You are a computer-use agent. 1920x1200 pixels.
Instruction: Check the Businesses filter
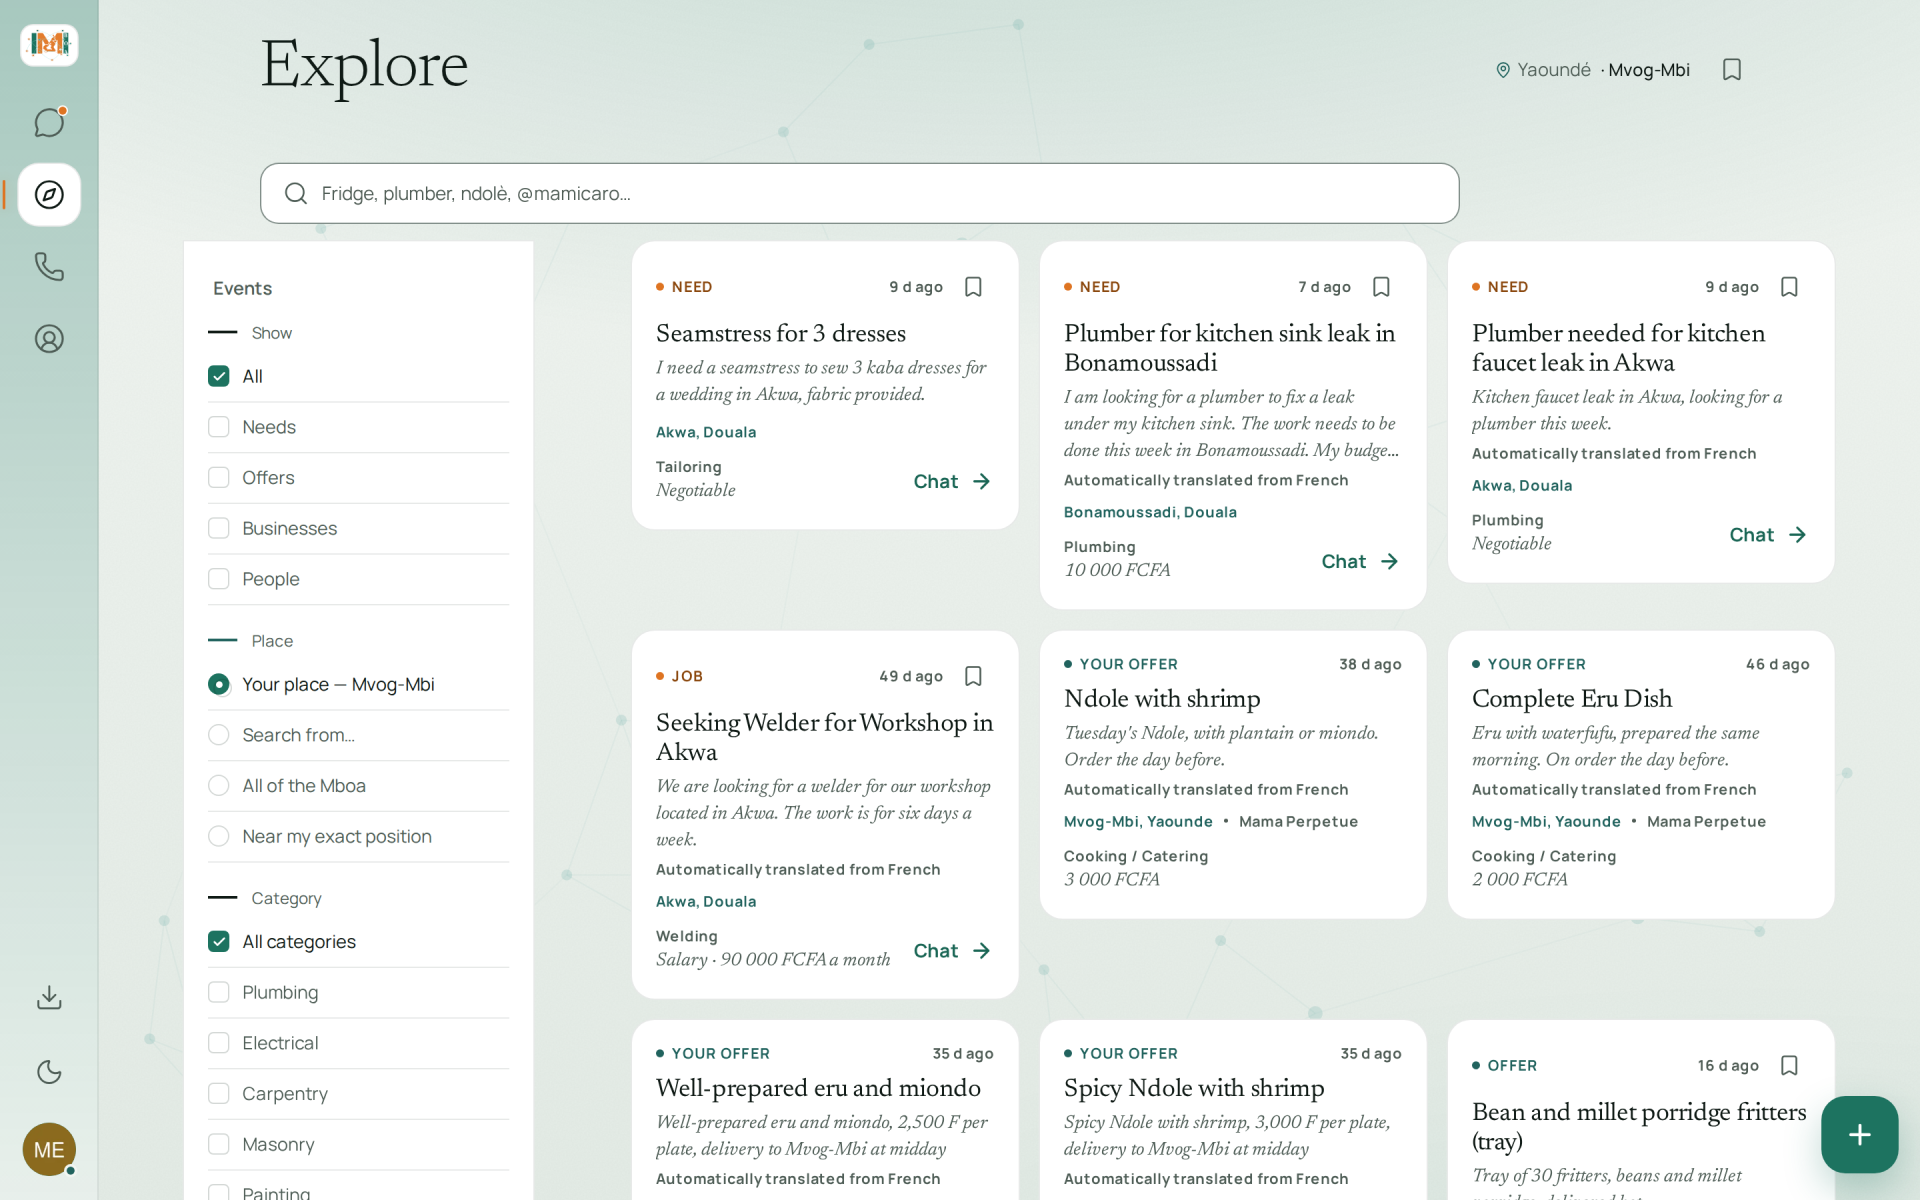(218, 528)
